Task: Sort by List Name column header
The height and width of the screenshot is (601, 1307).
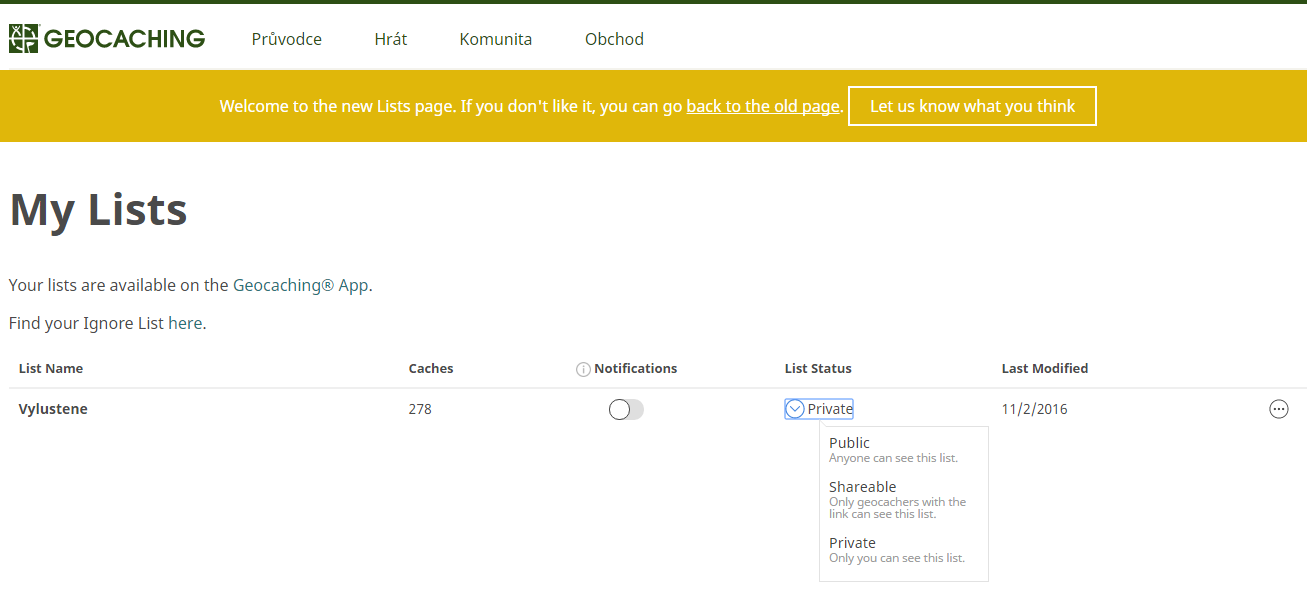Action: pyautogui.click(x=51, y=369)
